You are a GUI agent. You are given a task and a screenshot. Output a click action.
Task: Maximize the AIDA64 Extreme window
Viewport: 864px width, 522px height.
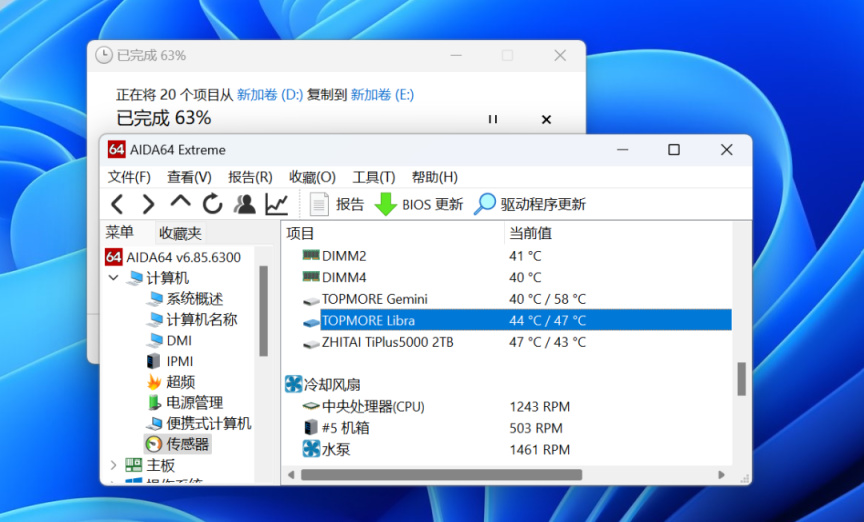pos(673,150)
